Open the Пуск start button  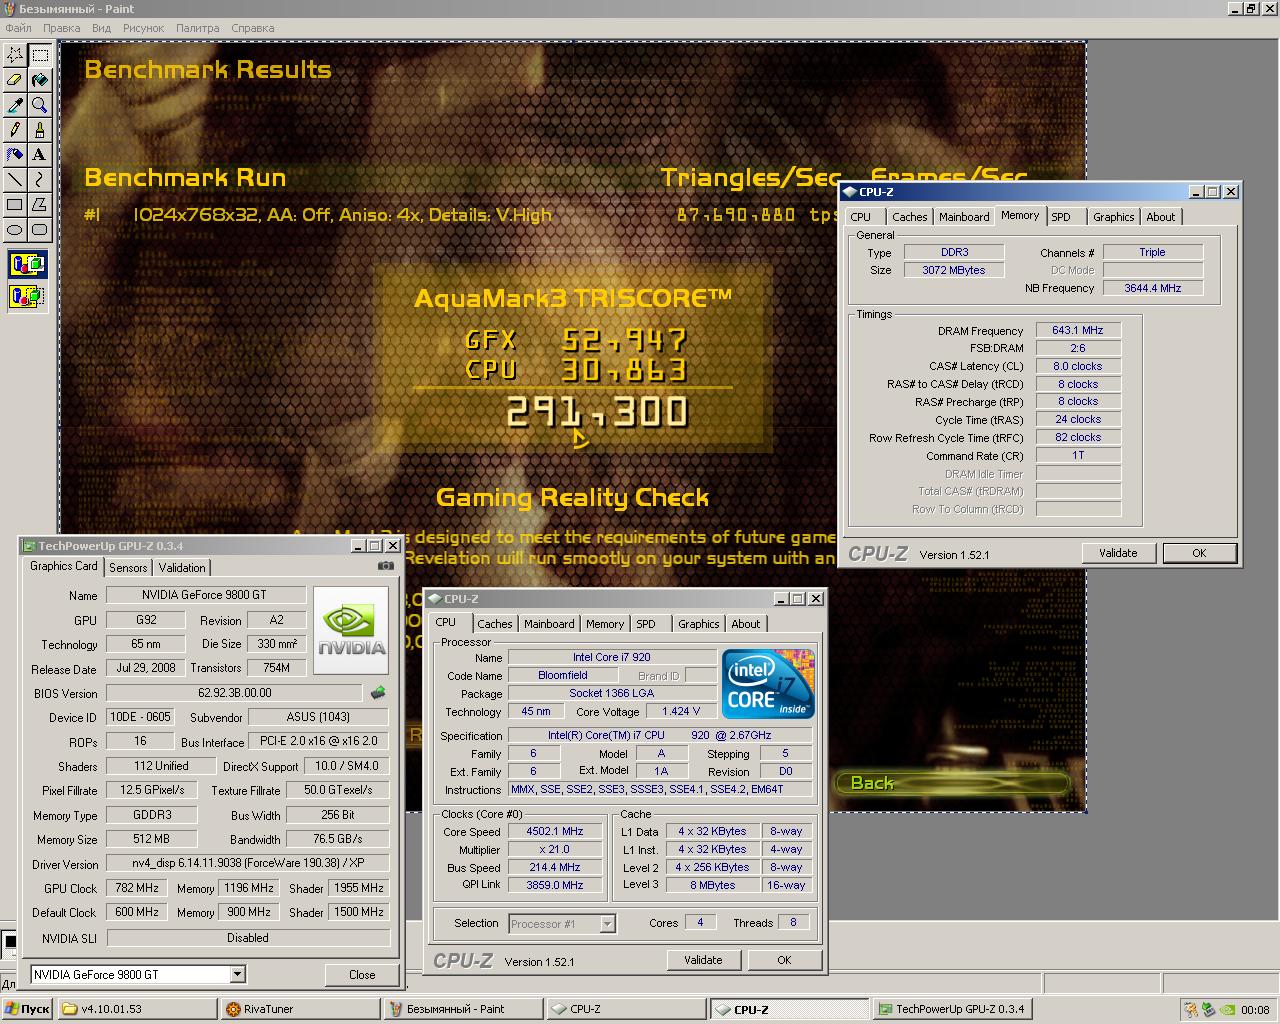tap(28, 1009)
